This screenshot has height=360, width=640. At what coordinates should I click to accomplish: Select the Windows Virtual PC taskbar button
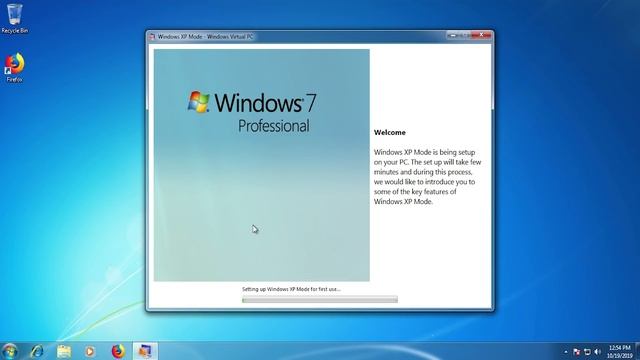coord(145,351)
